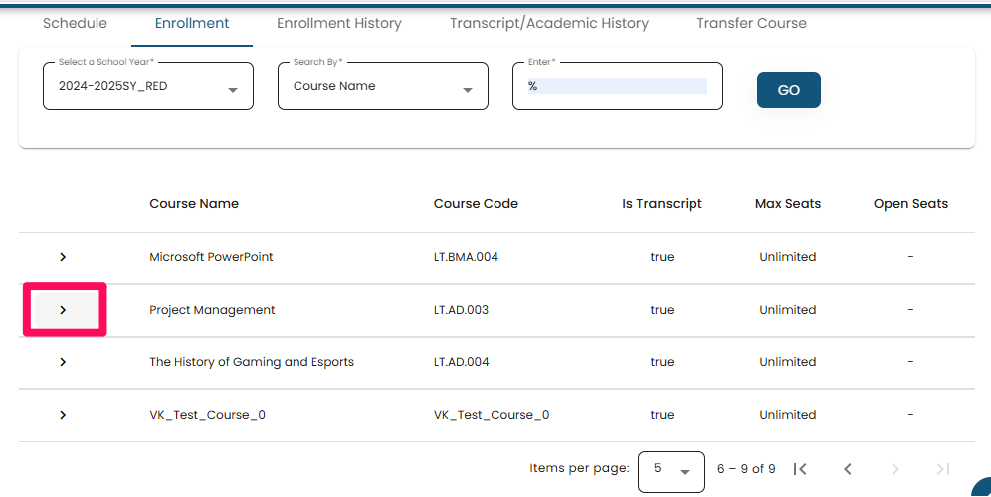Click the Enter search text field
Screen dimensions: 991x497
point(616,87)
